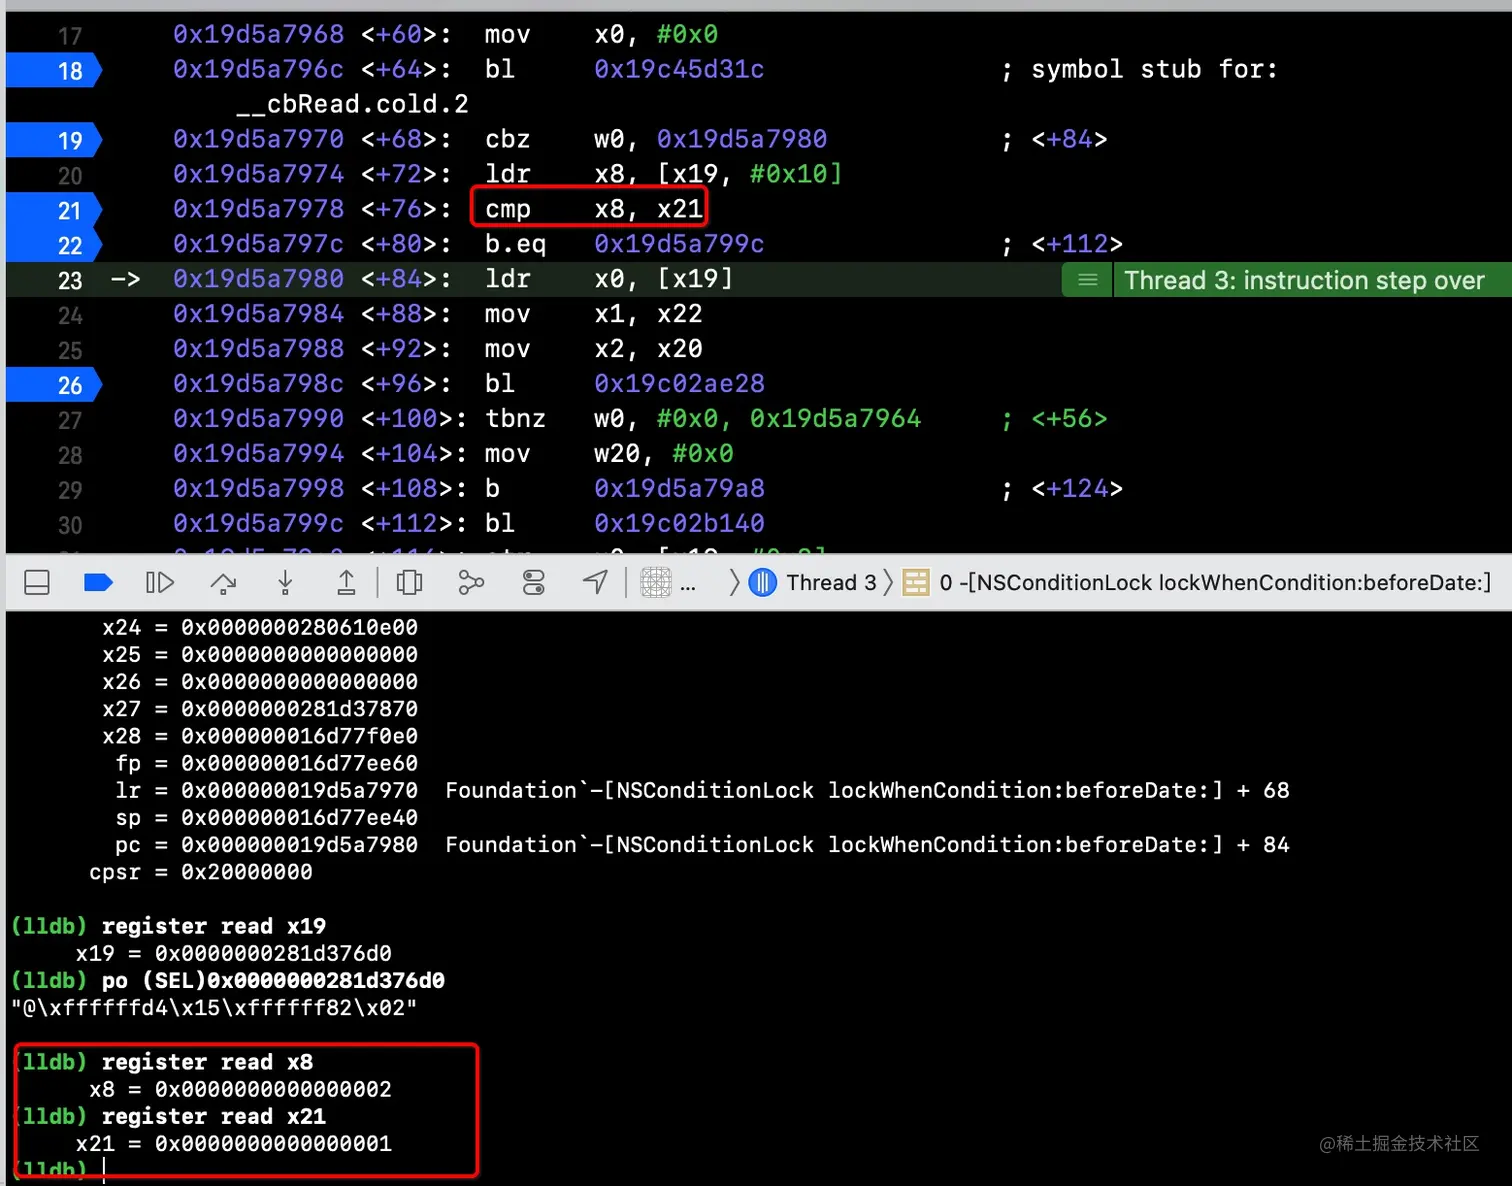
Task: Click the 'register read x19' command line
Action: click(213, 926)
